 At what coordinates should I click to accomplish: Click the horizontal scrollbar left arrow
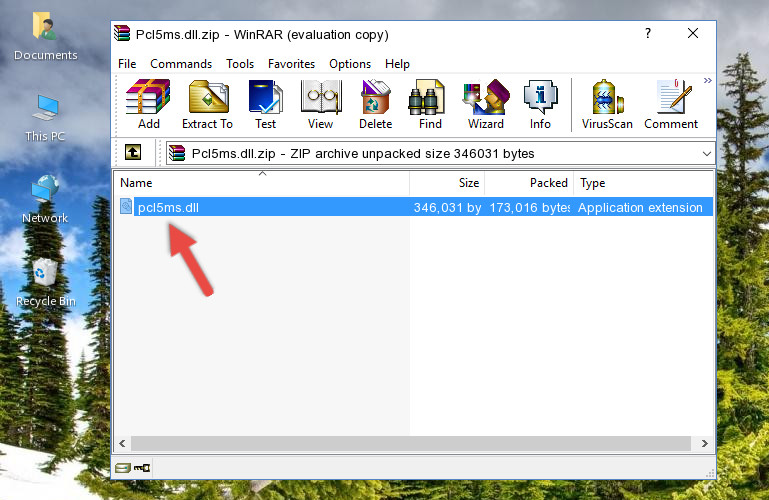click(123, 444)
